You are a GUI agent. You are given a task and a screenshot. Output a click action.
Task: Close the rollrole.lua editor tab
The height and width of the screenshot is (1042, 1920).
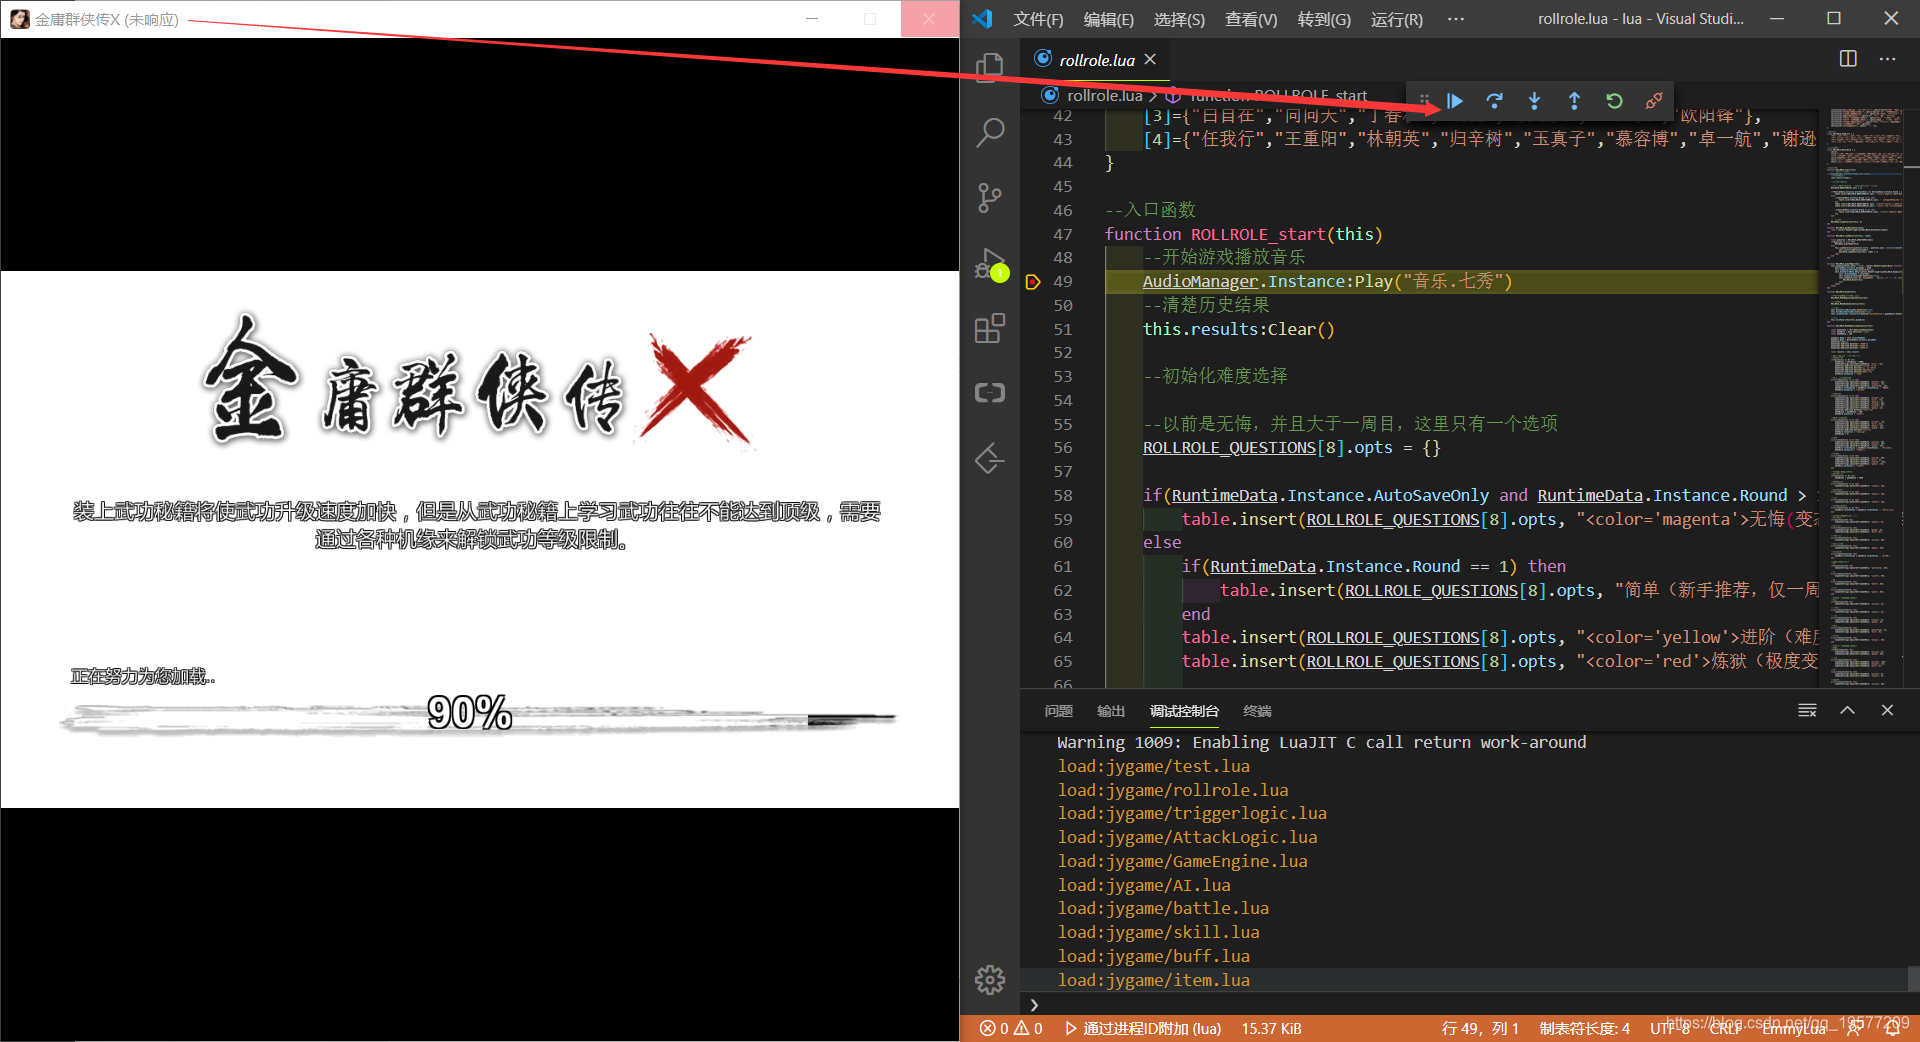click(x=1150, y=59)
